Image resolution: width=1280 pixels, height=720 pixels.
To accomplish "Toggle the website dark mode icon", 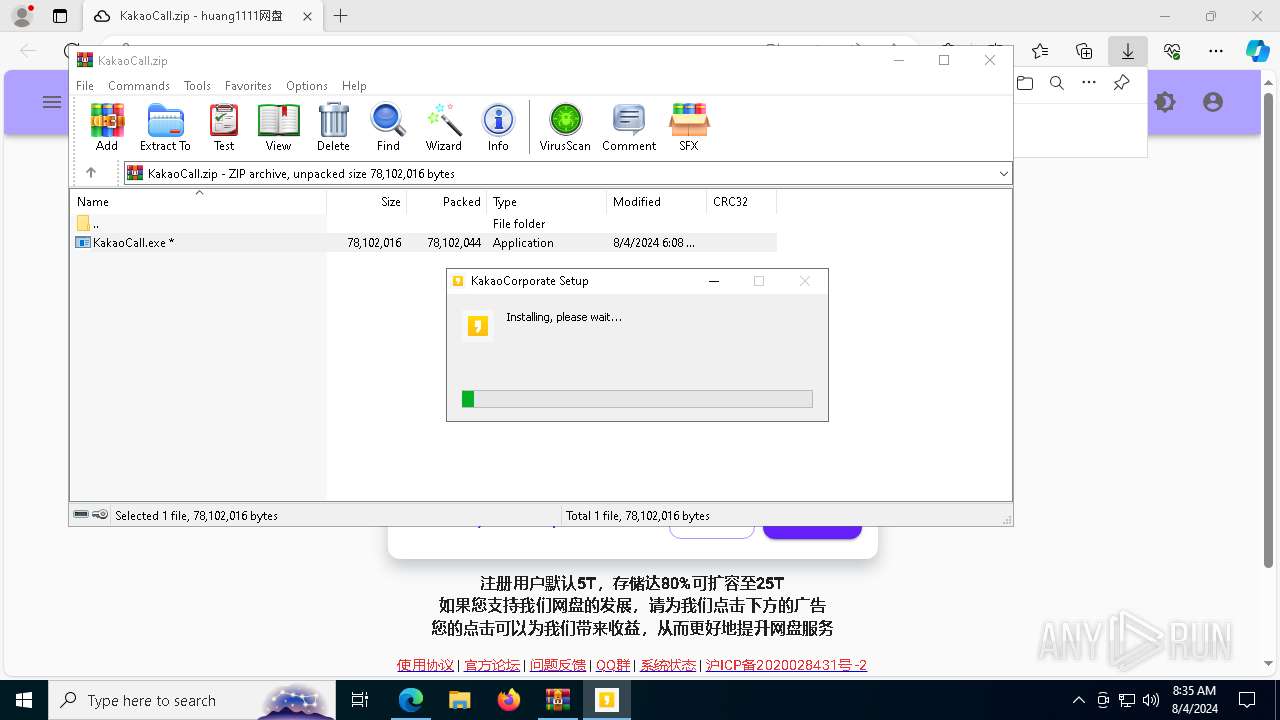I will pyautogui.click(x=1165, y=102).
